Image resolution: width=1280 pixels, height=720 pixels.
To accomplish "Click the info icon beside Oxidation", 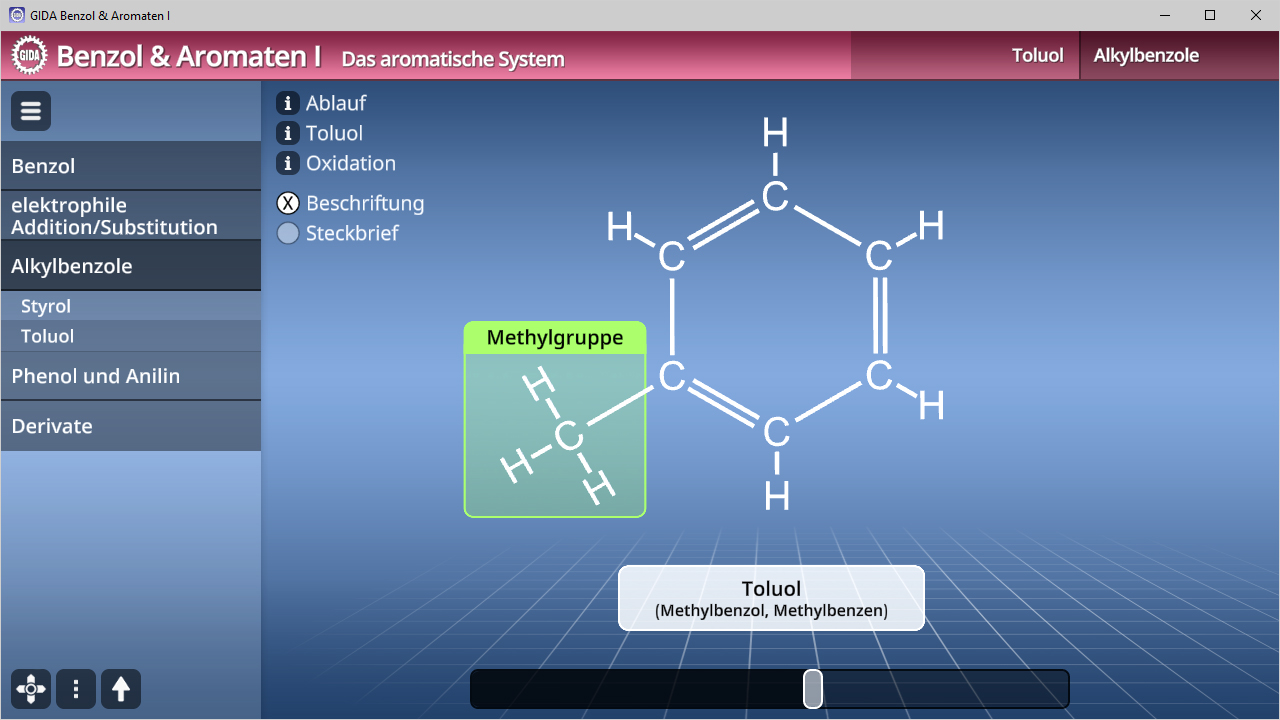I will pos(288,163).
